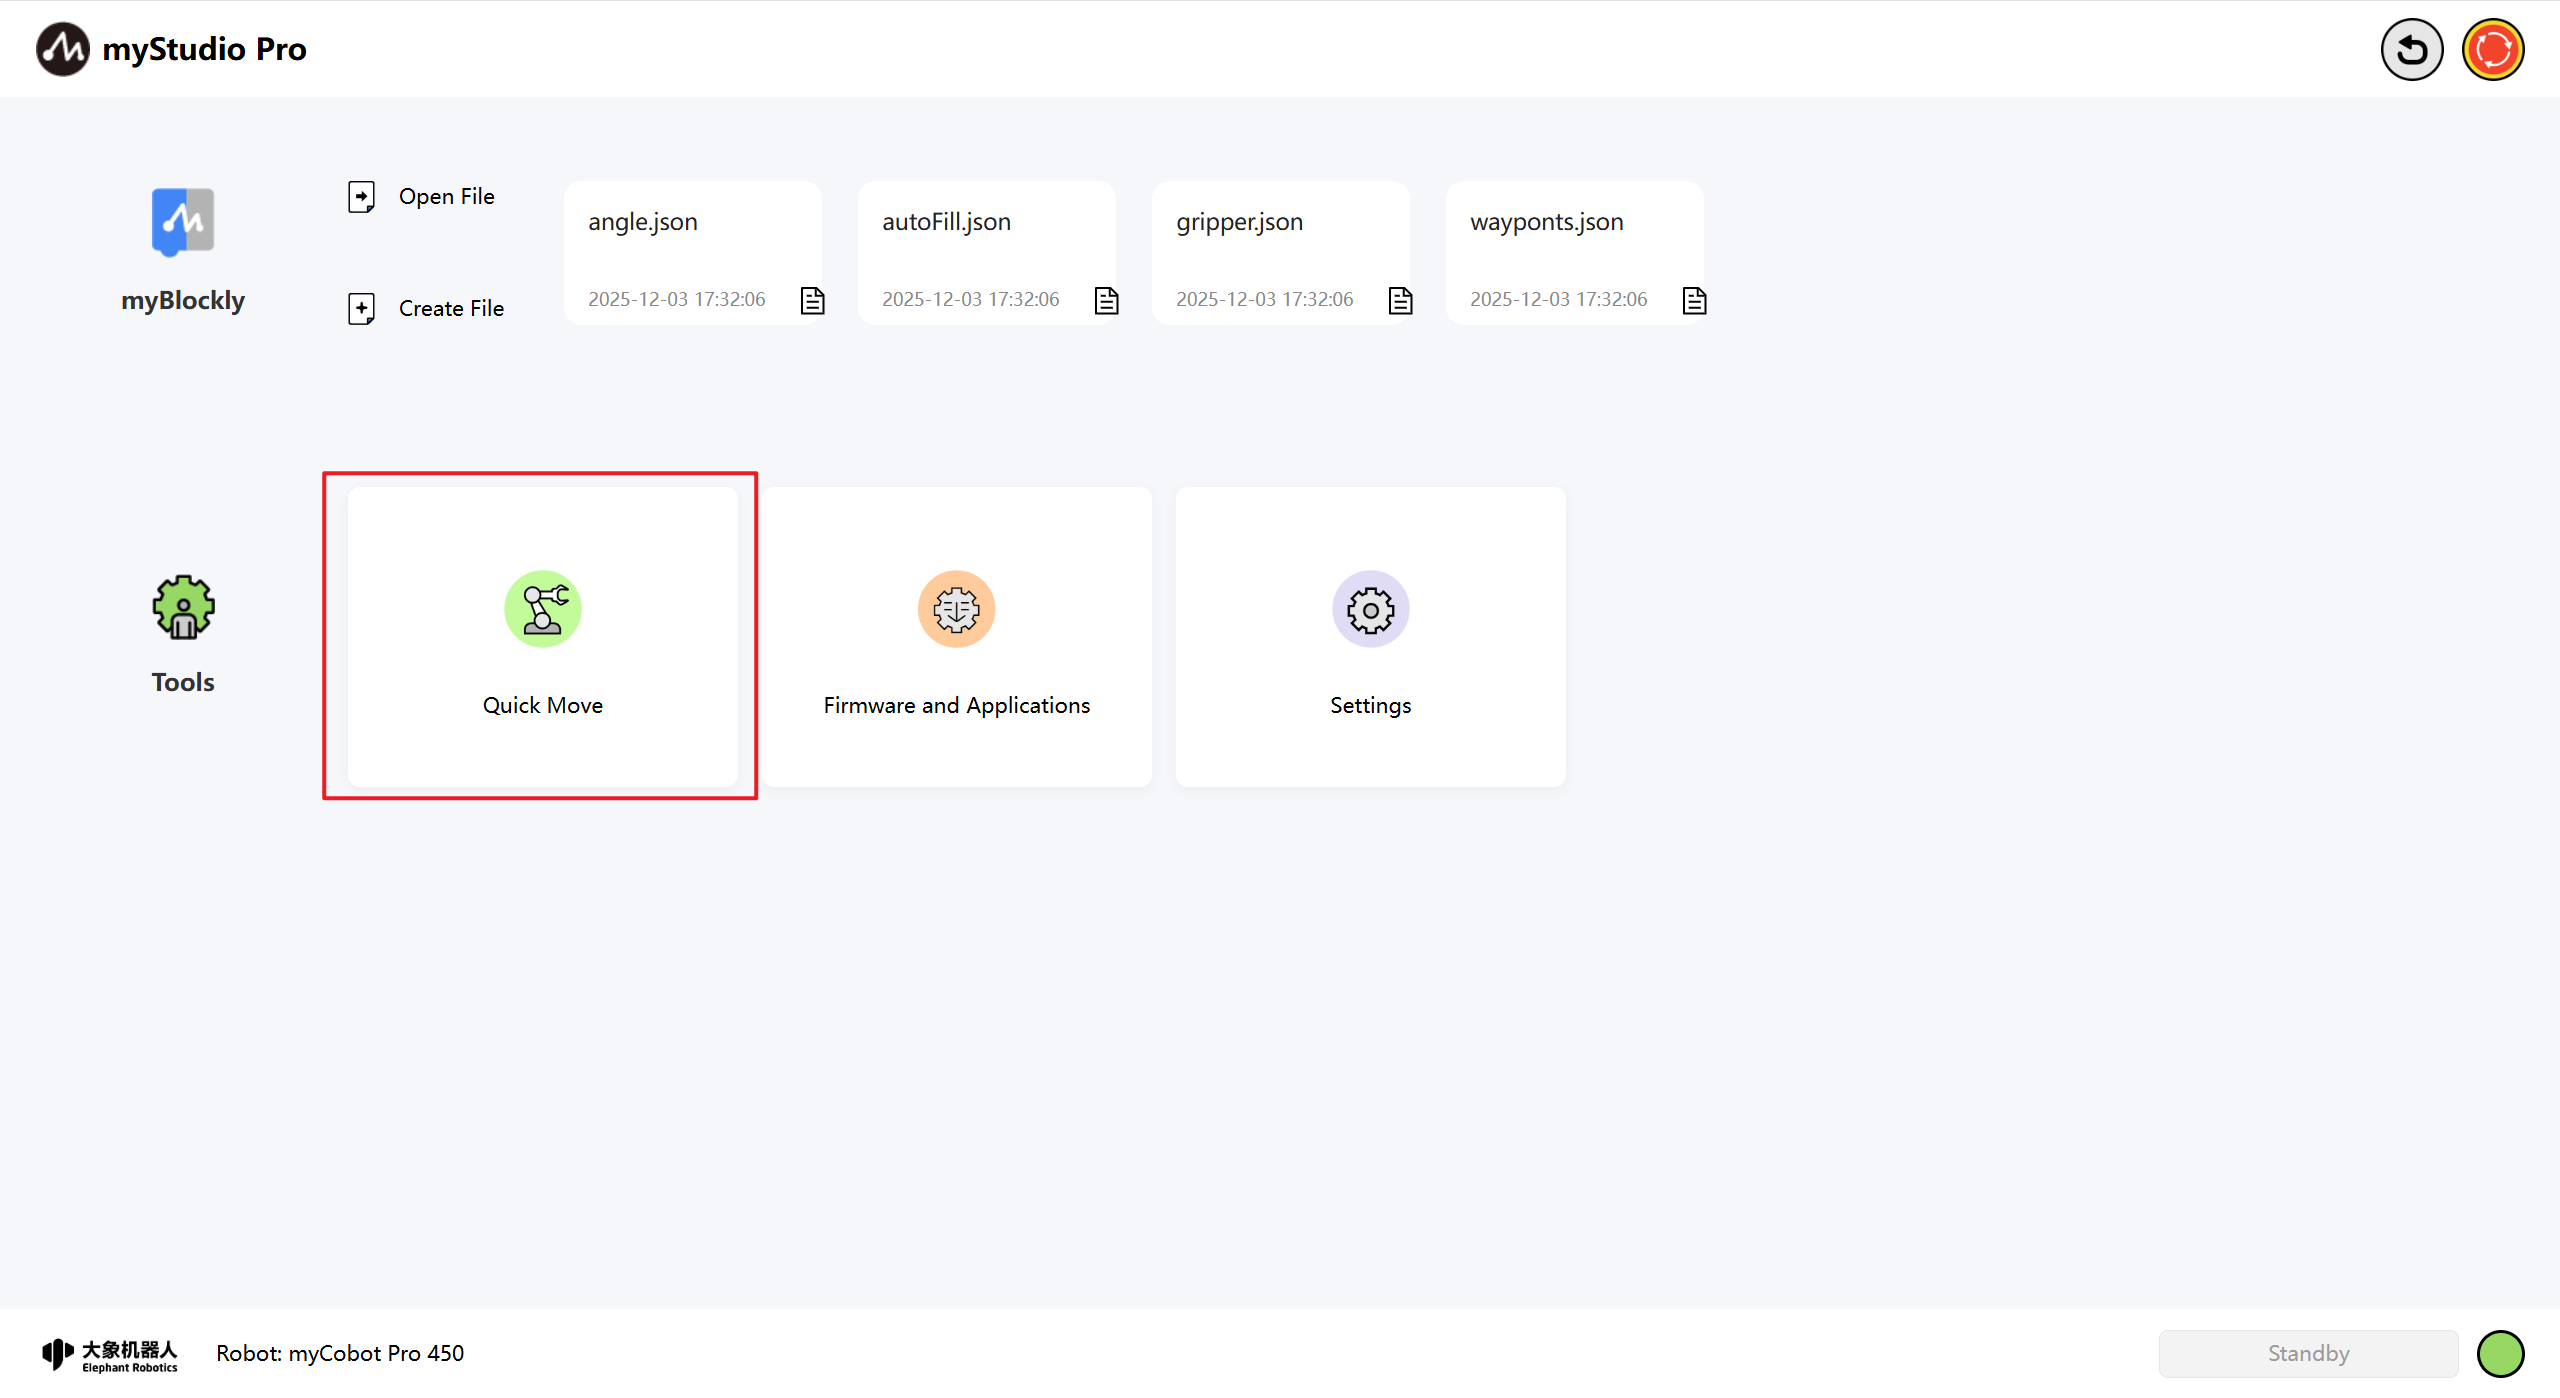This screenshot has height=1398, width=2560.
Task: Open the Settings cog icon
Action: click(x=1370, y=609)
